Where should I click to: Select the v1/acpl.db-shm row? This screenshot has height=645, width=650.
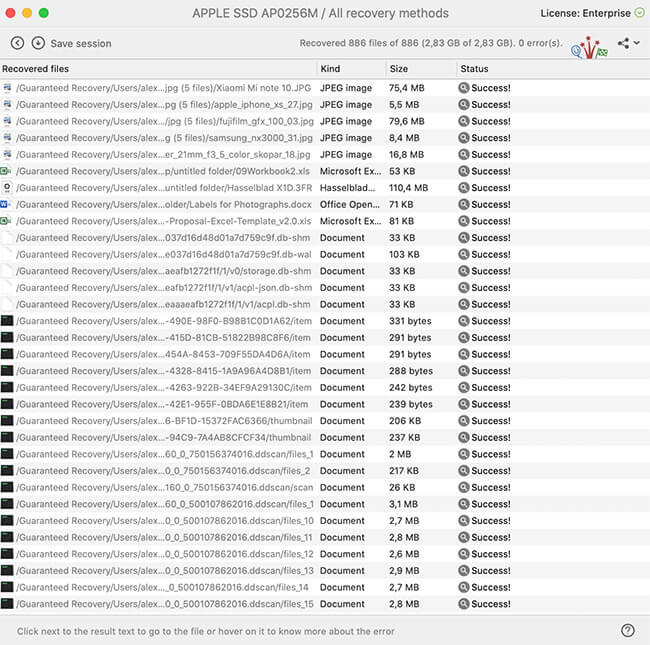tap(325, 304)
